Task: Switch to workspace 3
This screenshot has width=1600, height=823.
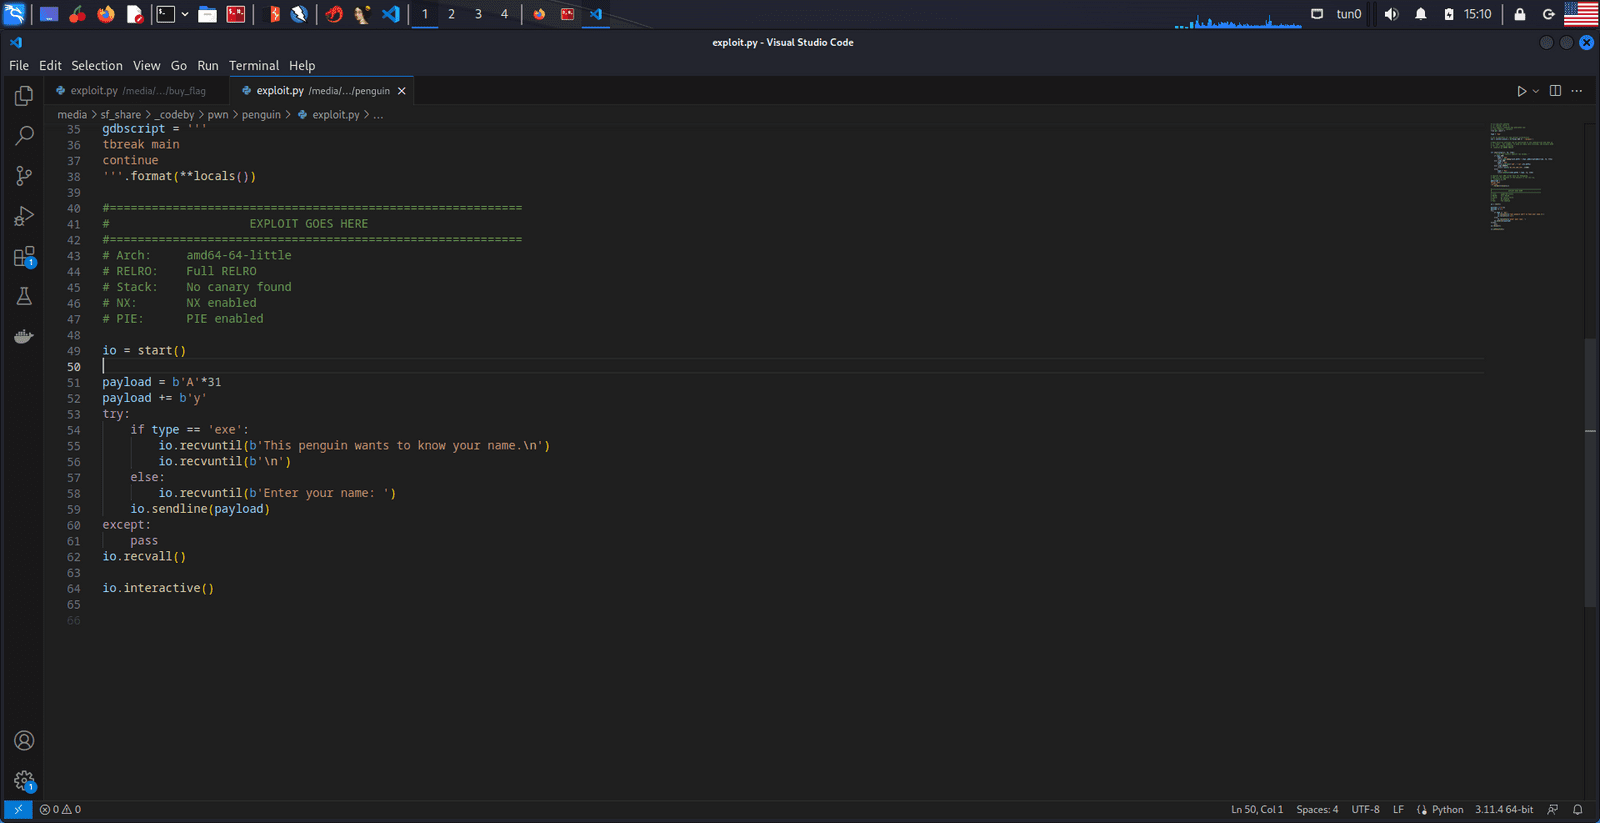Action: (478, 14)
